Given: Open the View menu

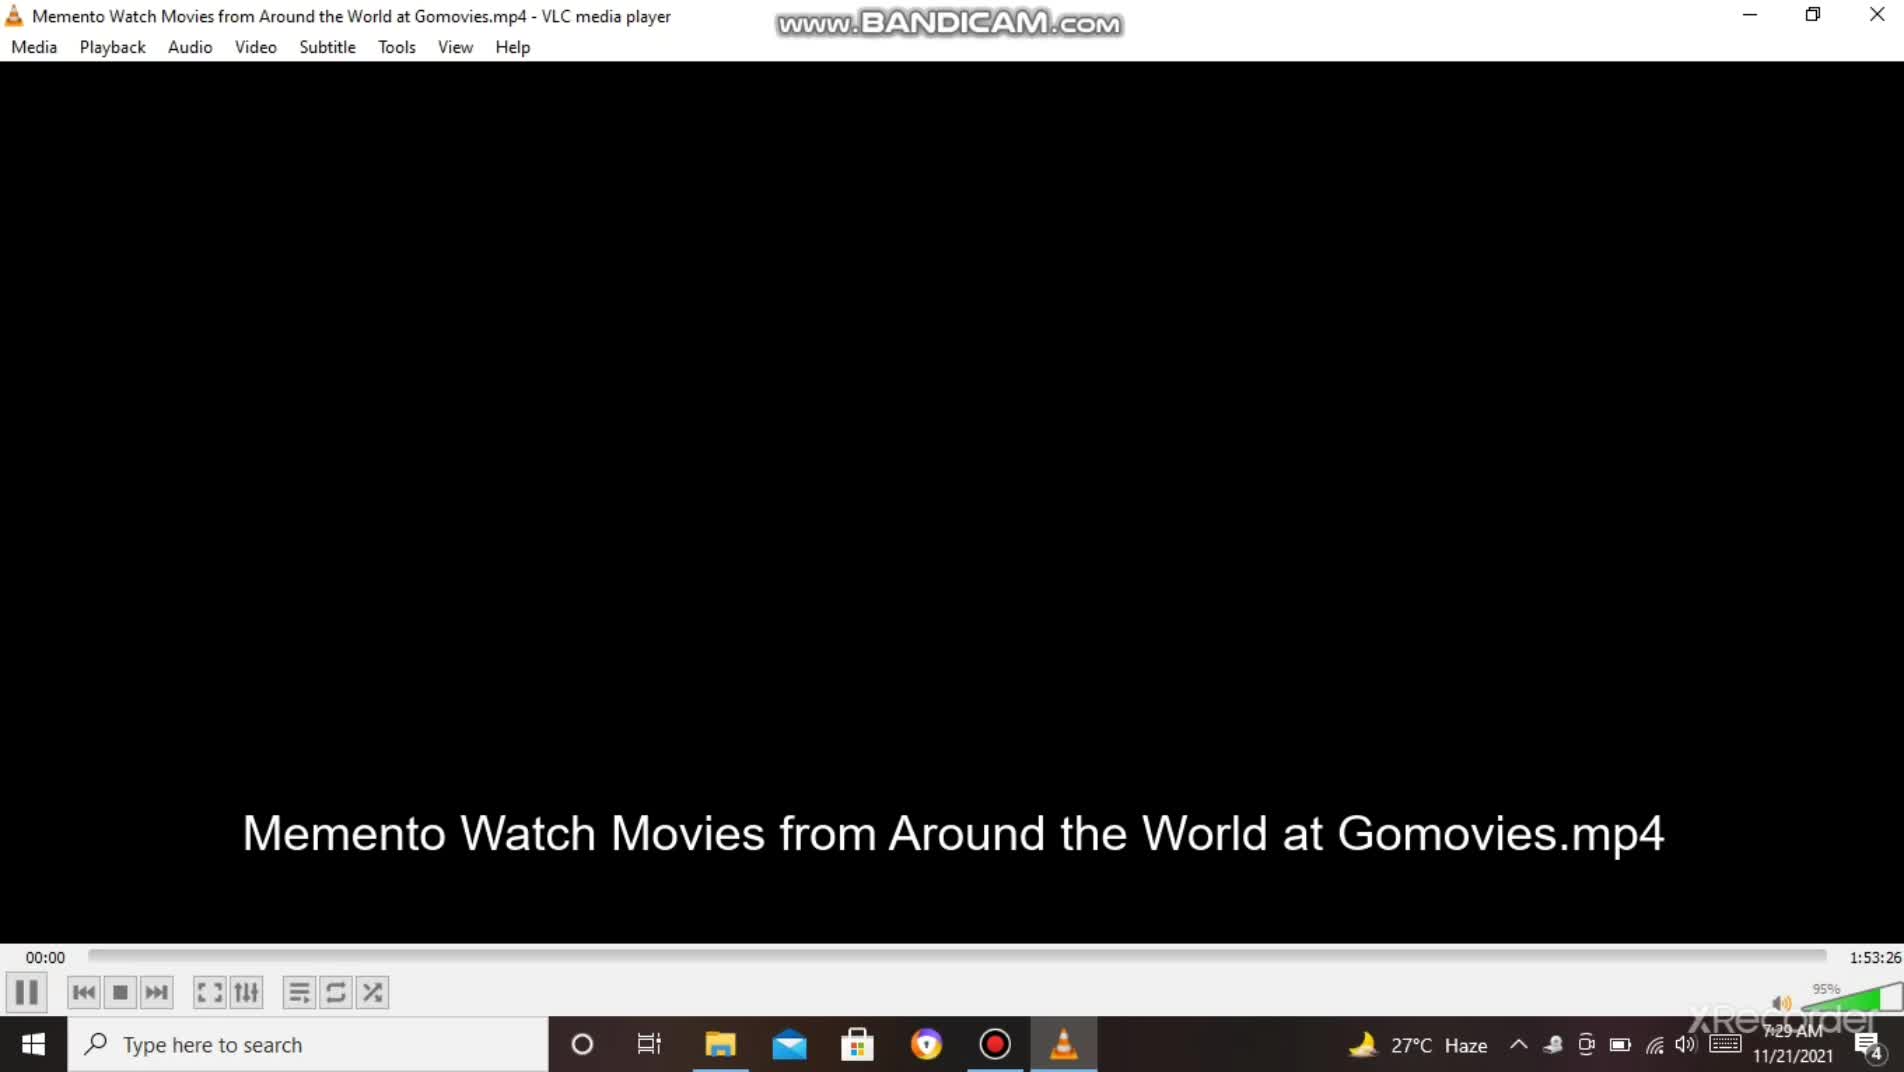Looking at the screenshot, I should click(x=455, y=47).
